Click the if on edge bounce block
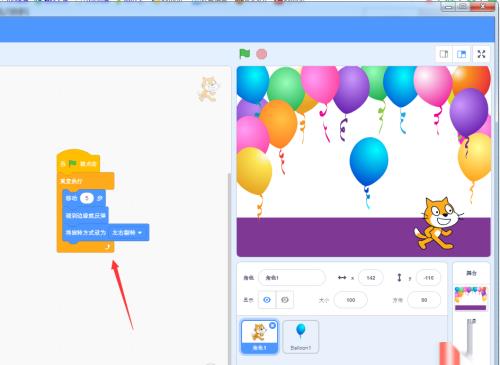 pyautogui.click(x=85, y=215)
